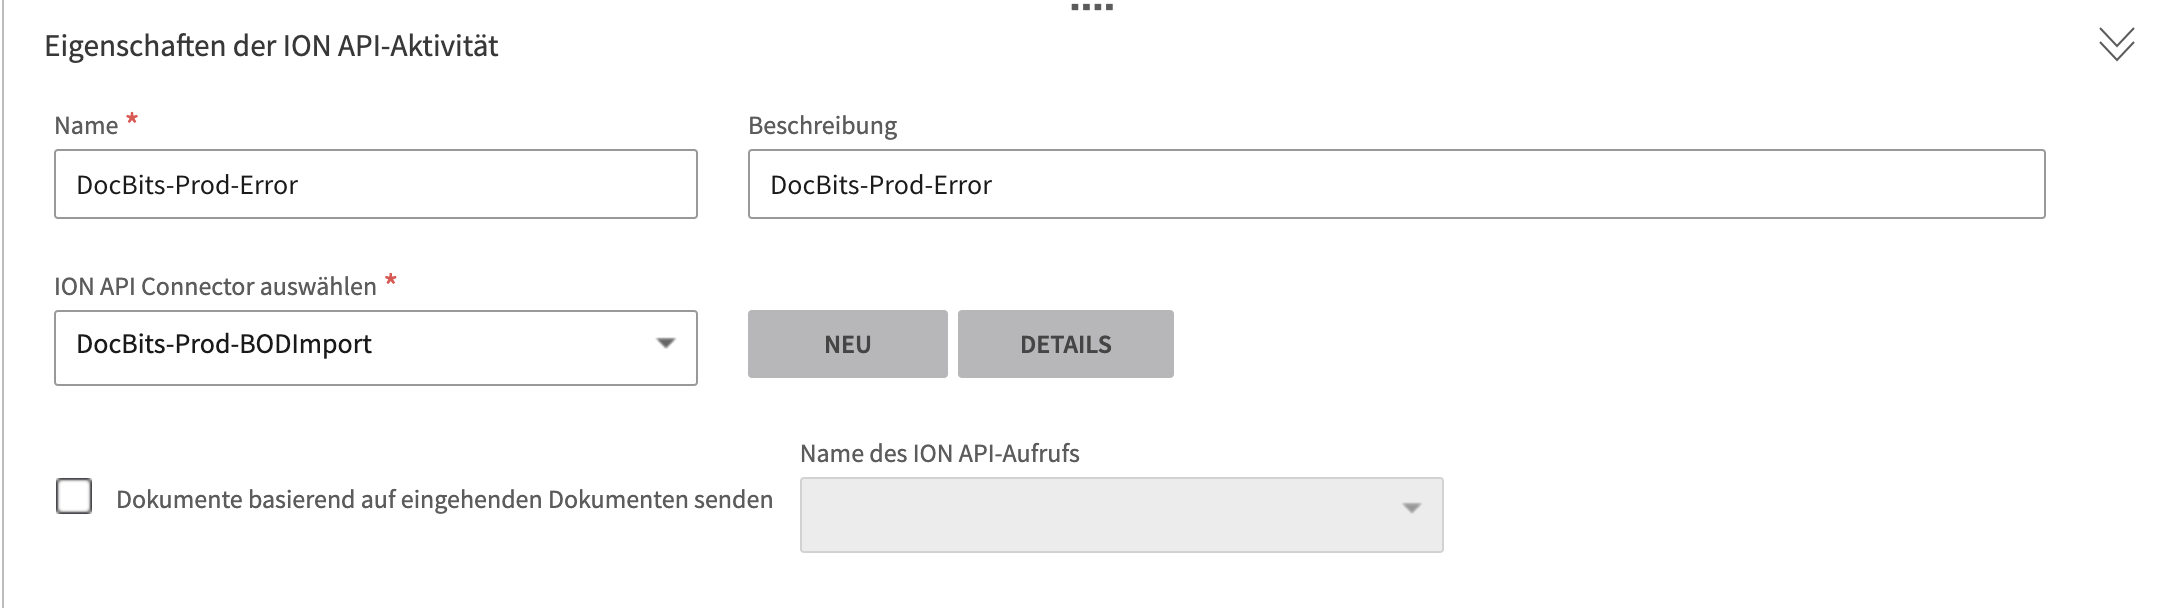Viewport: 2160px width, 608px height.
Task: Open the ION API Connector selection box
Action: tap(375, 347)
